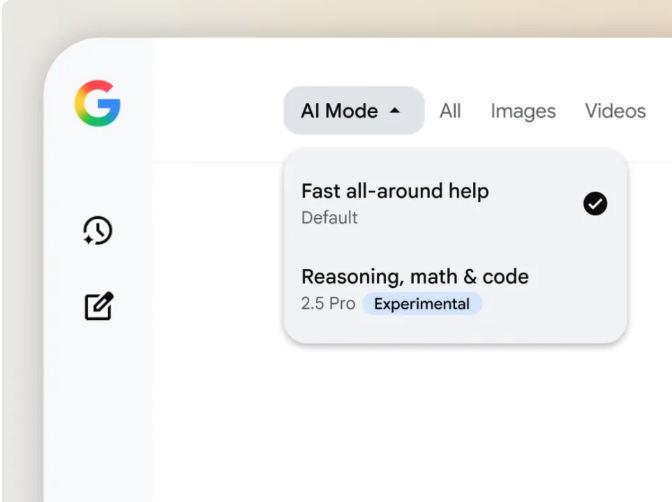
Task: Select Fast all-around help option
Action: coord(455,203)
